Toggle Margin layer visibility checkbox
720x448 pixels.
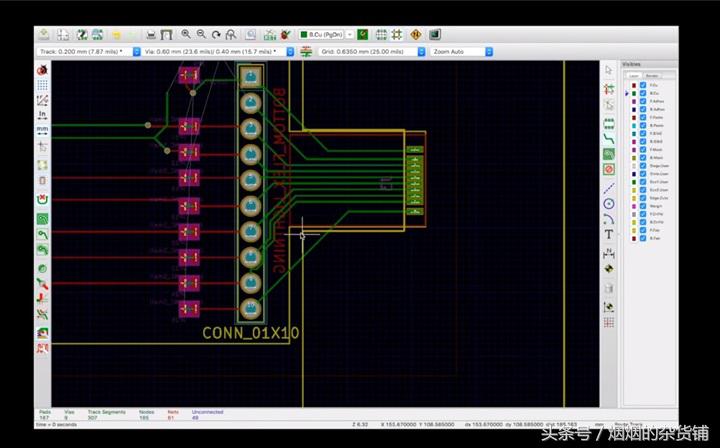(x=642, y=206)
